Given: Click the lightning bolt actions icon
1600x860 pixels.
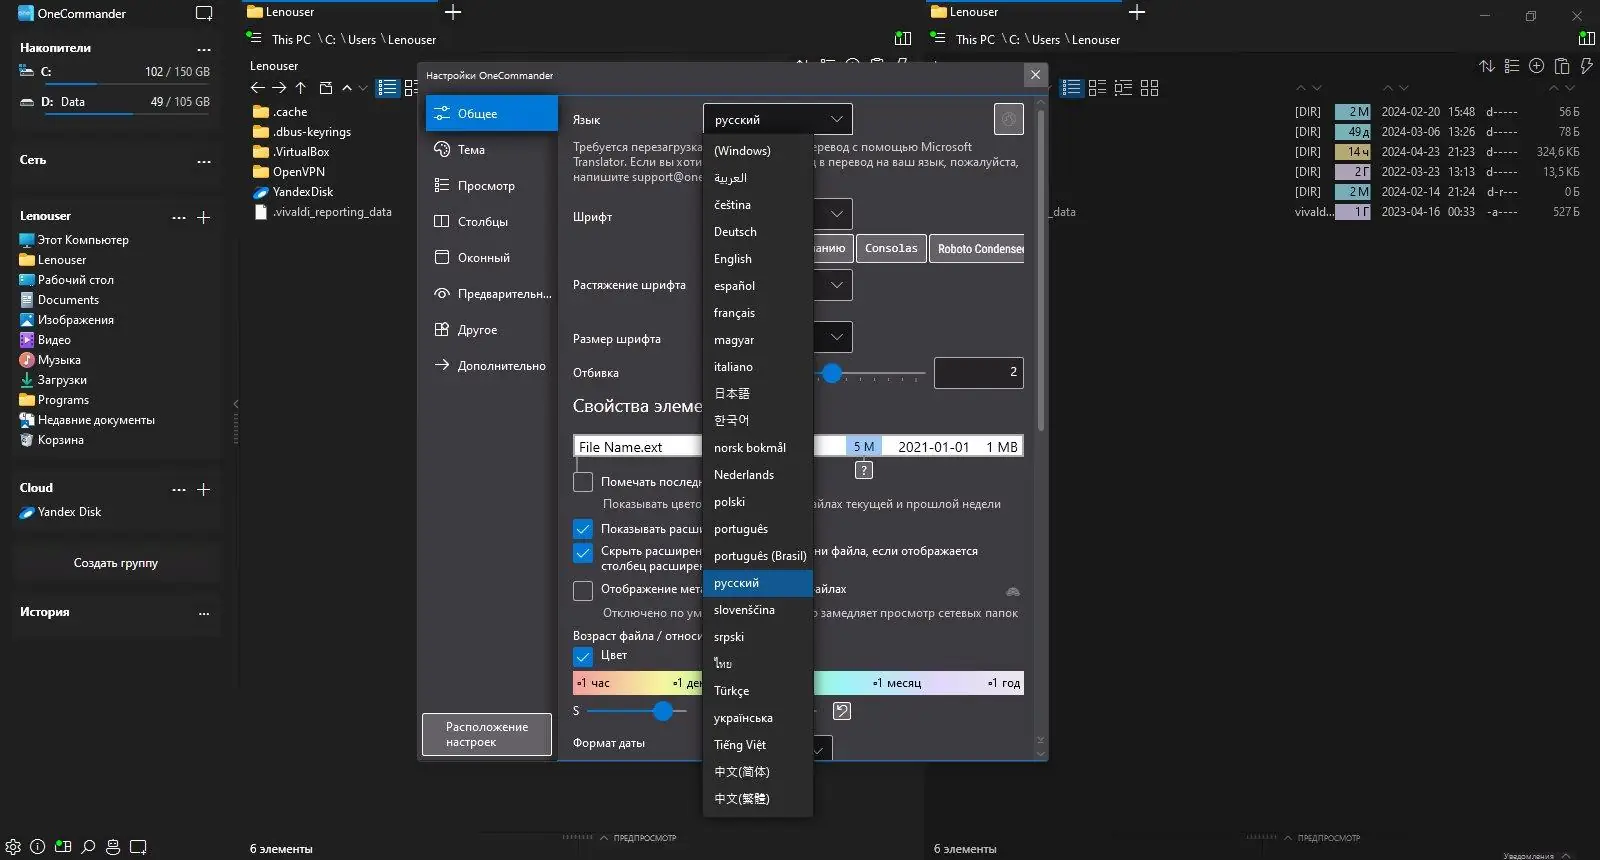Looking at the screenshot, I should [x=1586, y=66].
